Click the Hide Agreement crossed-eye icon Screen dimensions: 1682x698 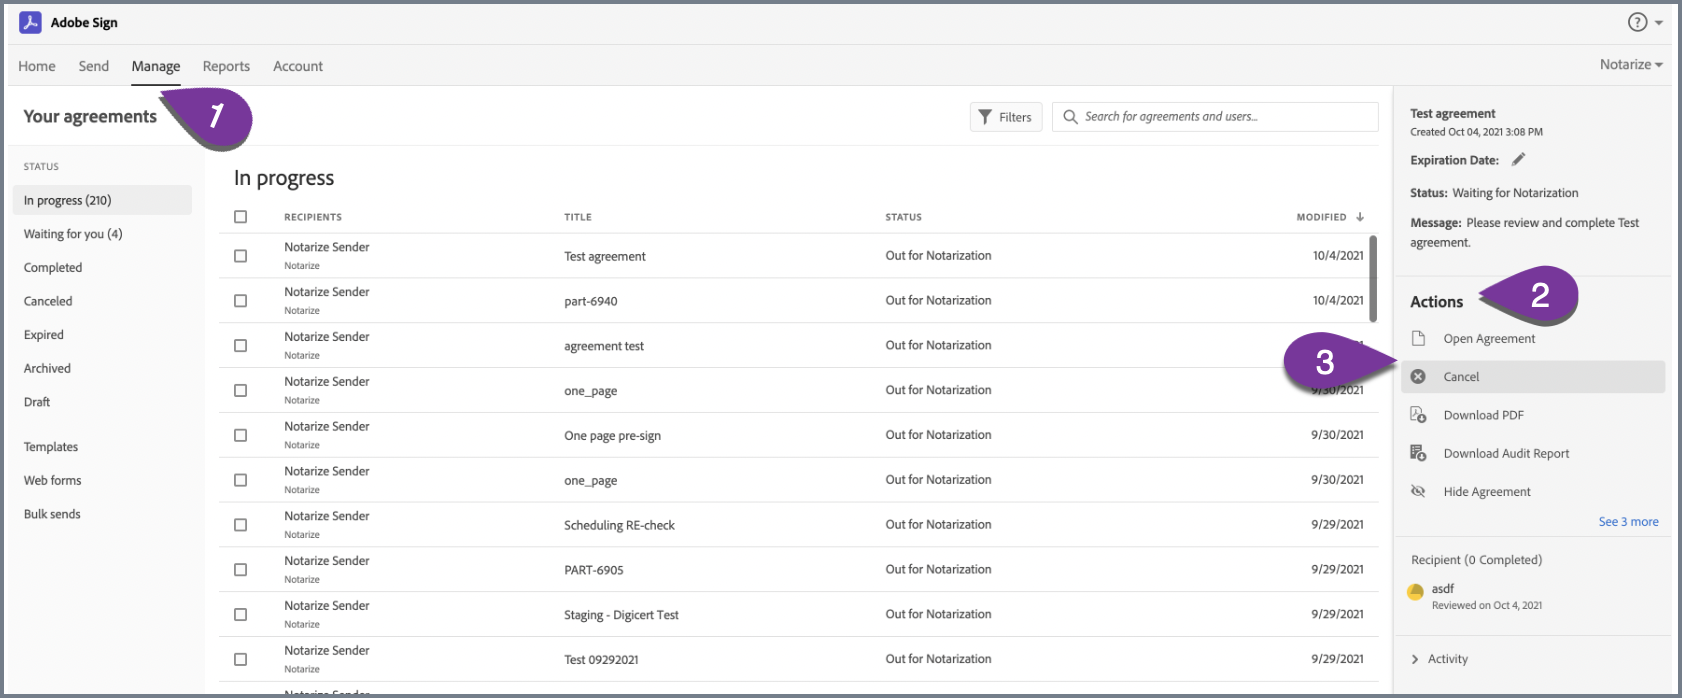coord(1418,491)
